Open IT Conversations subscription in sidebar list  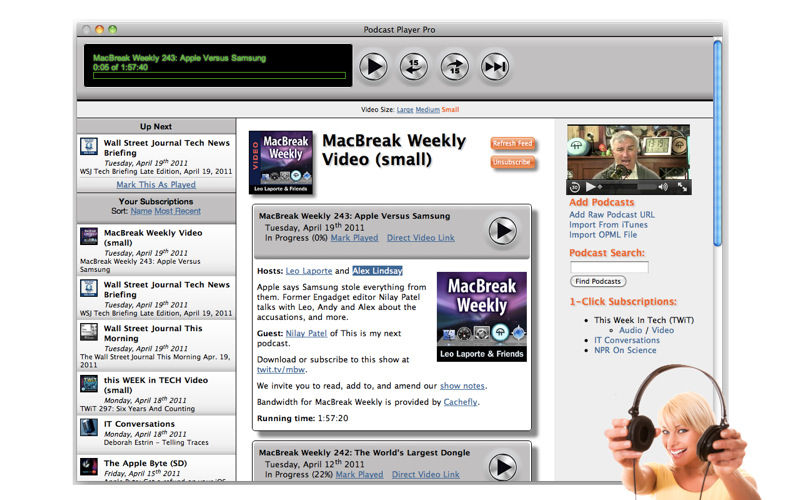156,435
